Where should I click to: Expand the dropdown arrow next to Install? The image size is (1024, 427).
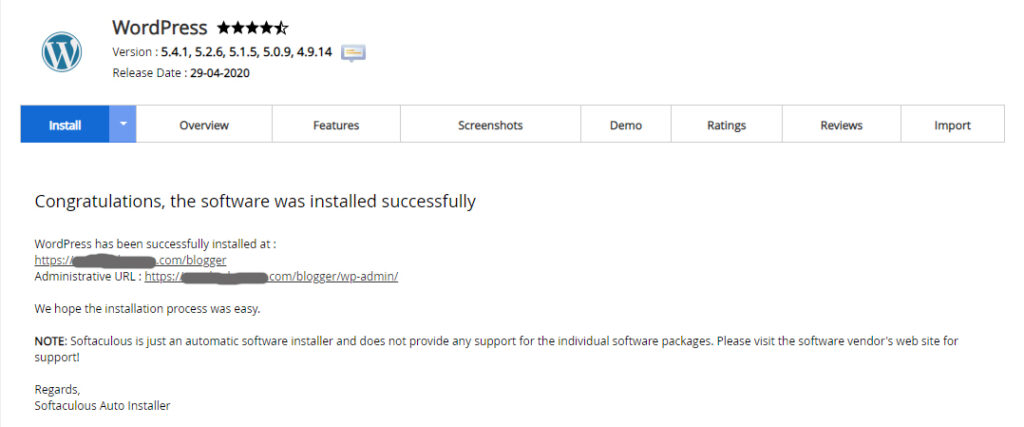[x=123, y=125]
